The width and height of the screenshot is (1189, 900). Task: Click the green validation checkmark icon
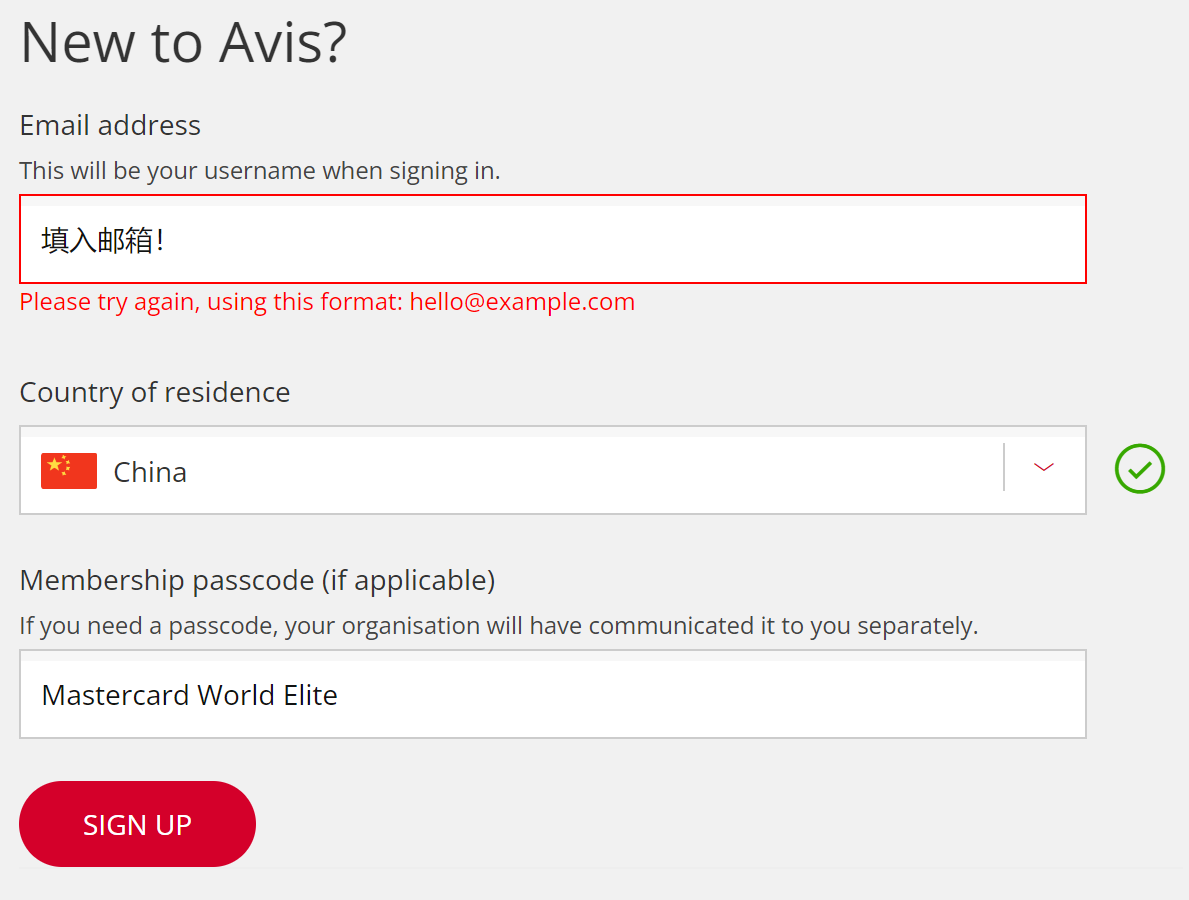pyautogui.click(x=1139, y=469)
